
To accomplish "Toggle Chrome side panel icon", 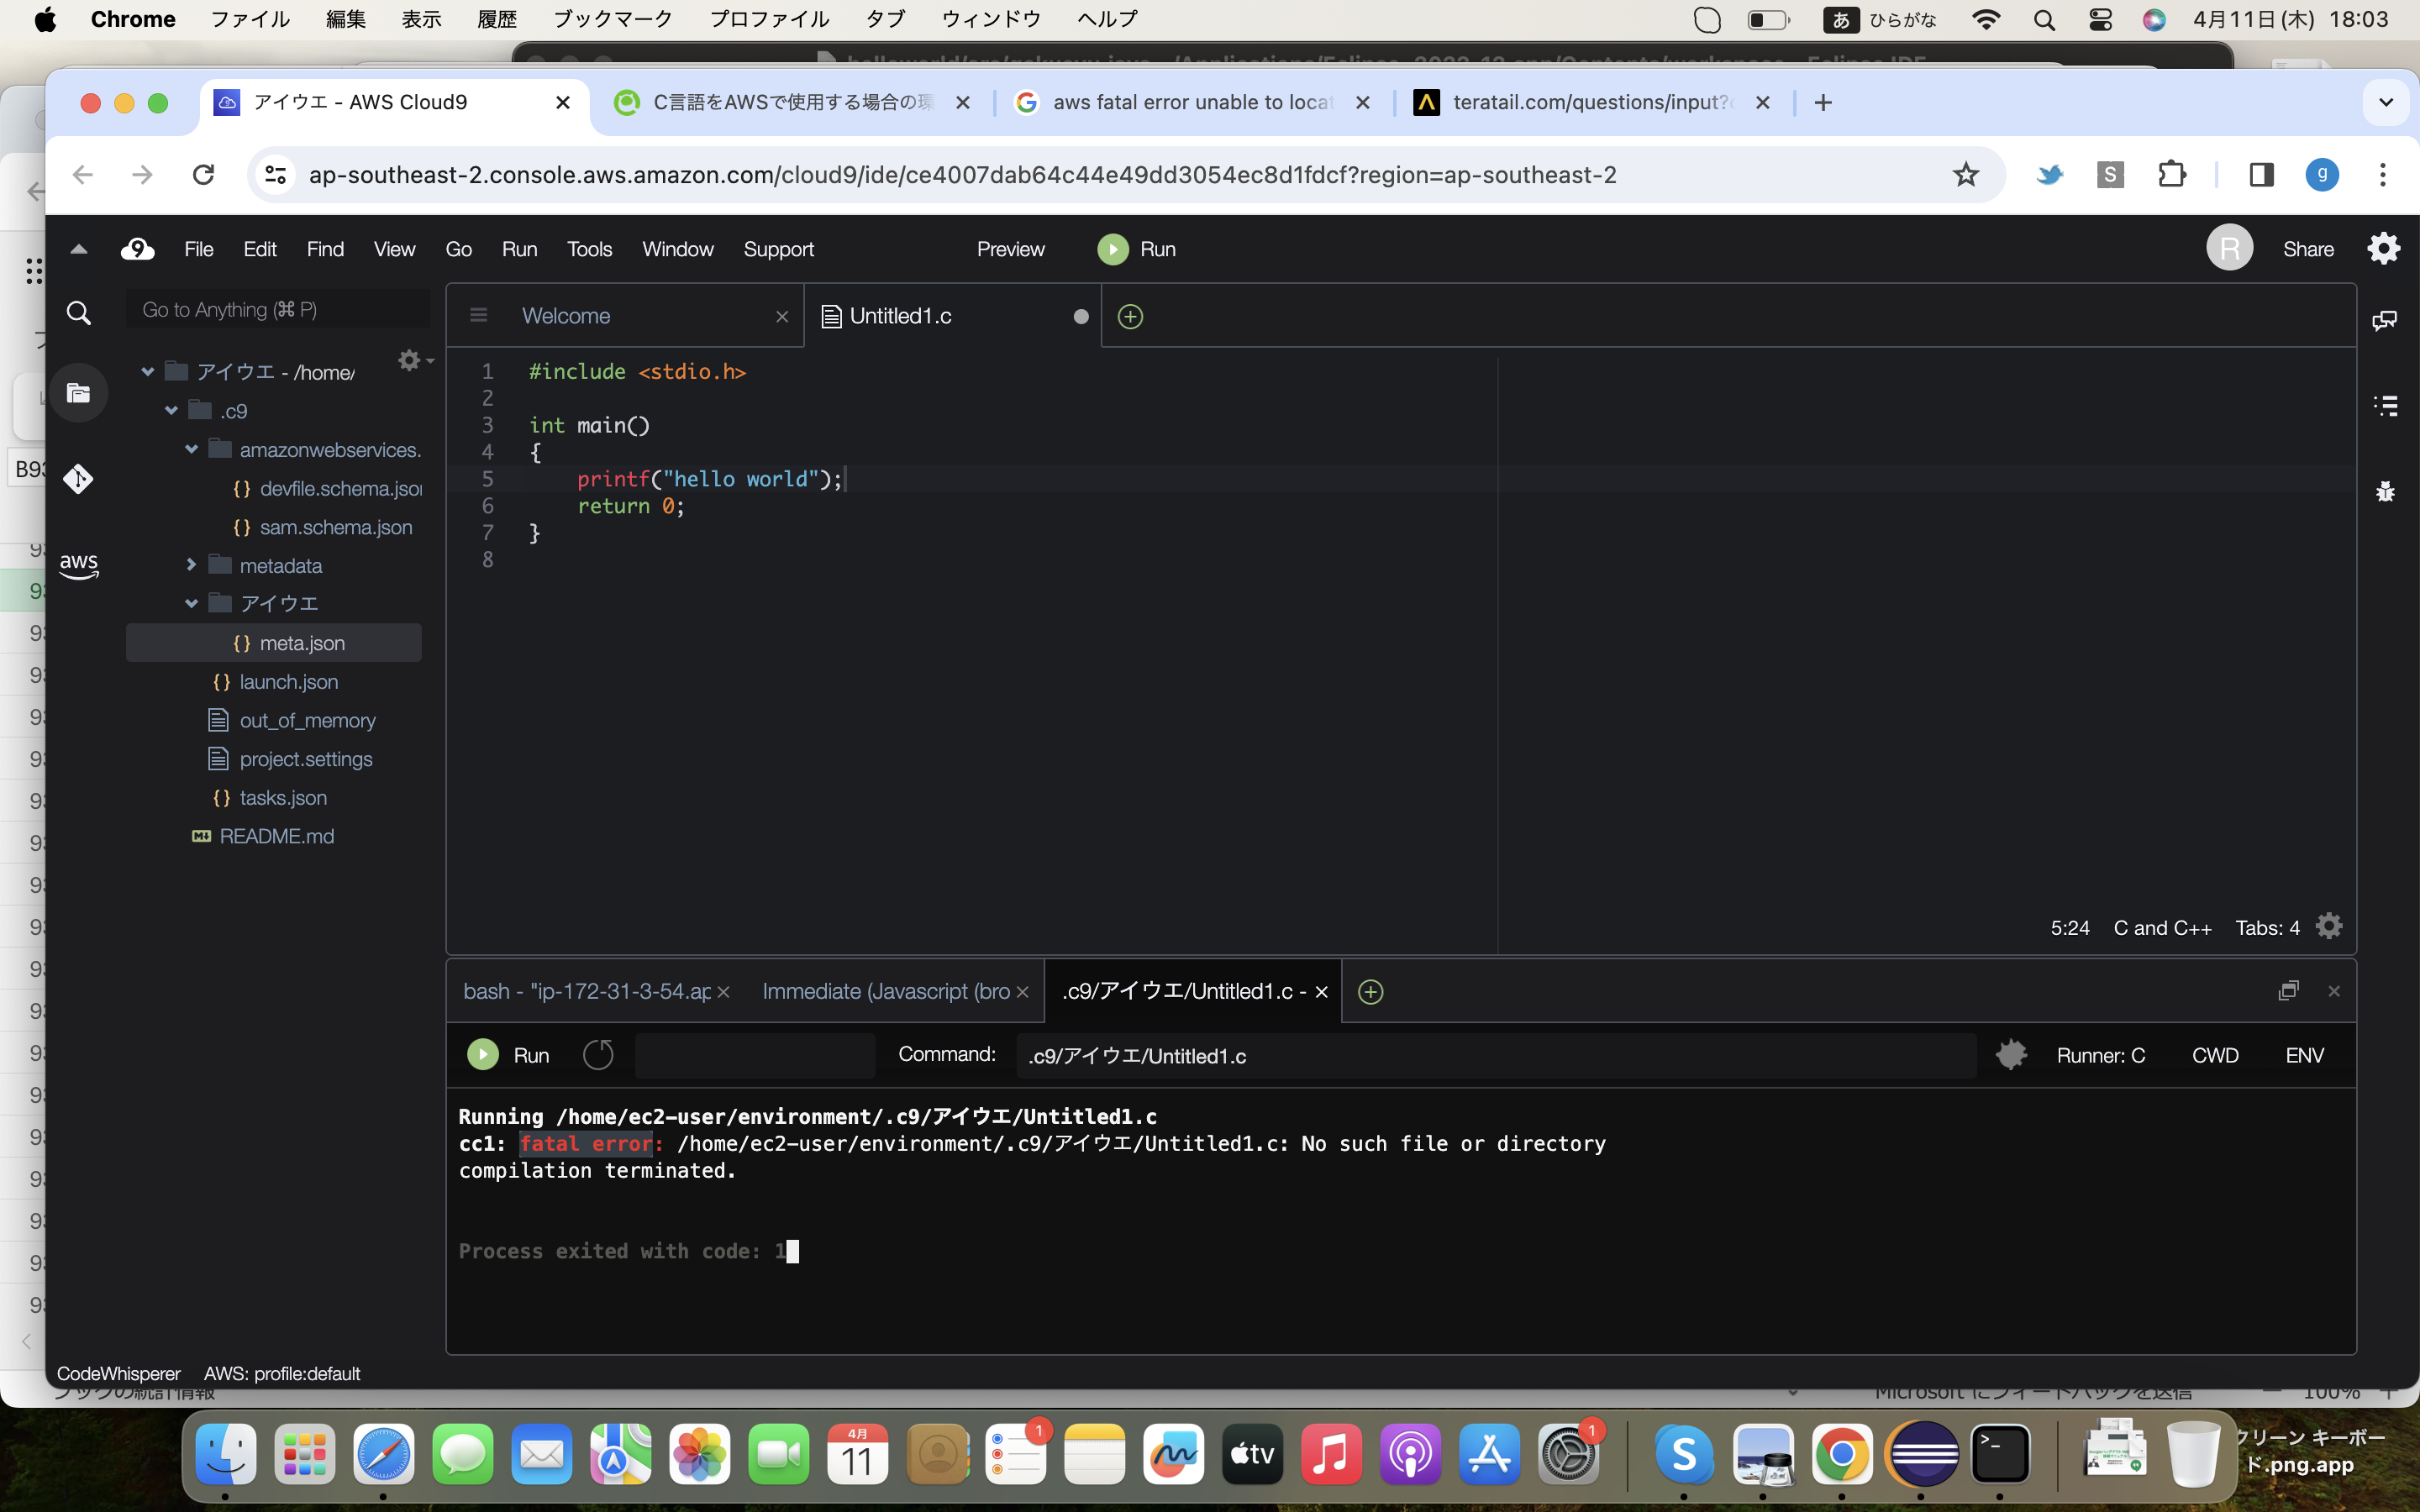I will tap(2261, 175).
